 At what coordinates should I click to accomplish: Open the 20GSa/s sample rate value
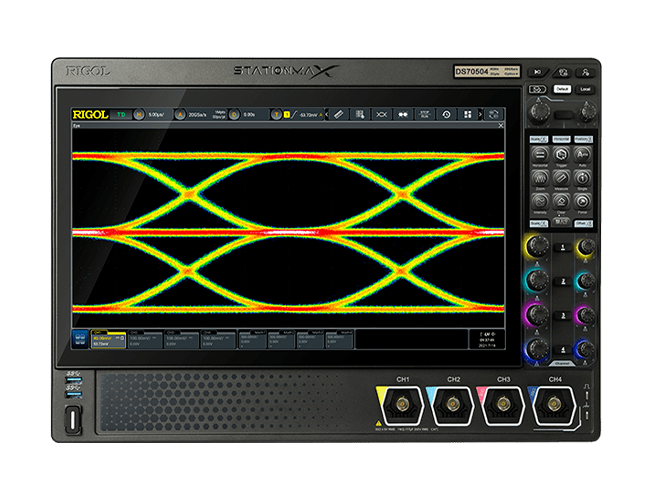tap(198, 114)
